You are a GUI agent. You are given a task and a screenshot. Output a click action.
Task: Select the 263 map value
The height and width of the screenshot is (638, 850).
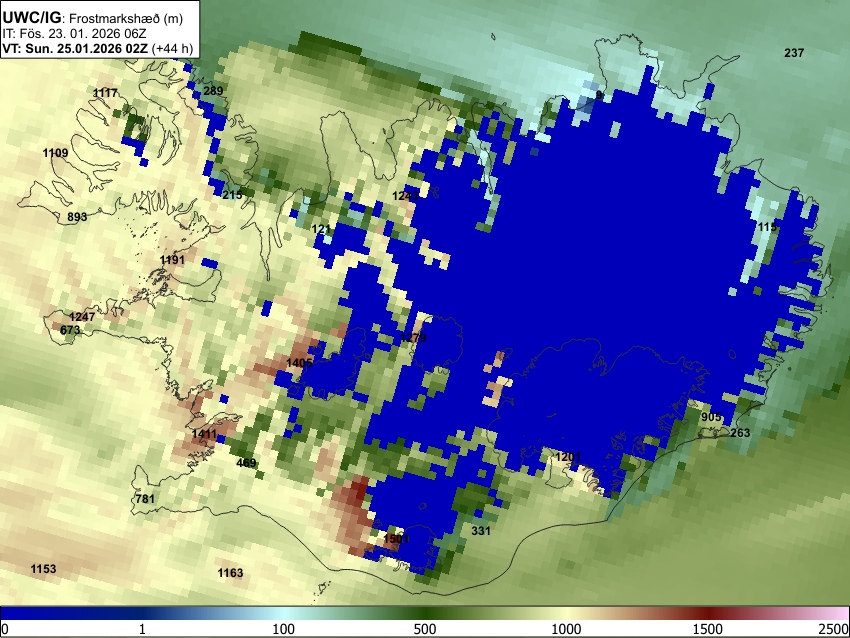pyautogui.click(x=740, y=433)
